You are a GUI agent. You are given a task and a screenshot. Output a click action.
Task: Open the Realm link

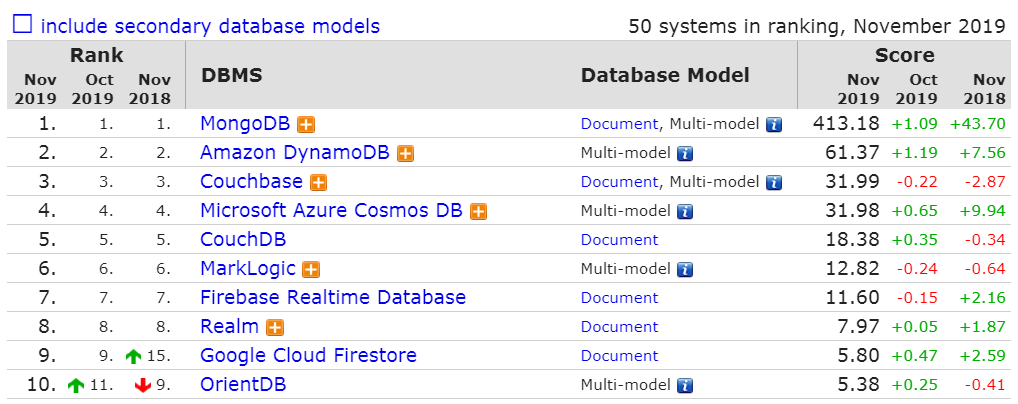point(230,326)
